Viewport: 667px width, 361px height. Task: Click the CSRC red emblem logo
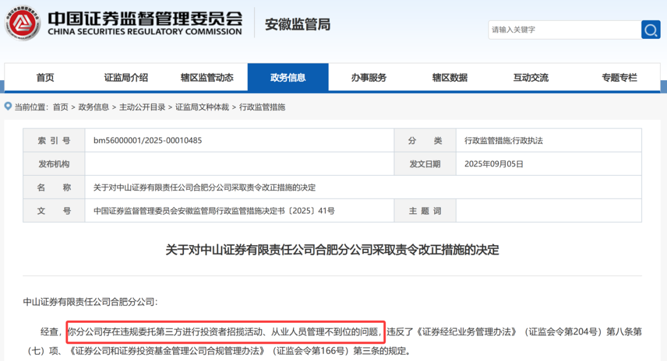pyautogui.click(x=23, y=23)
